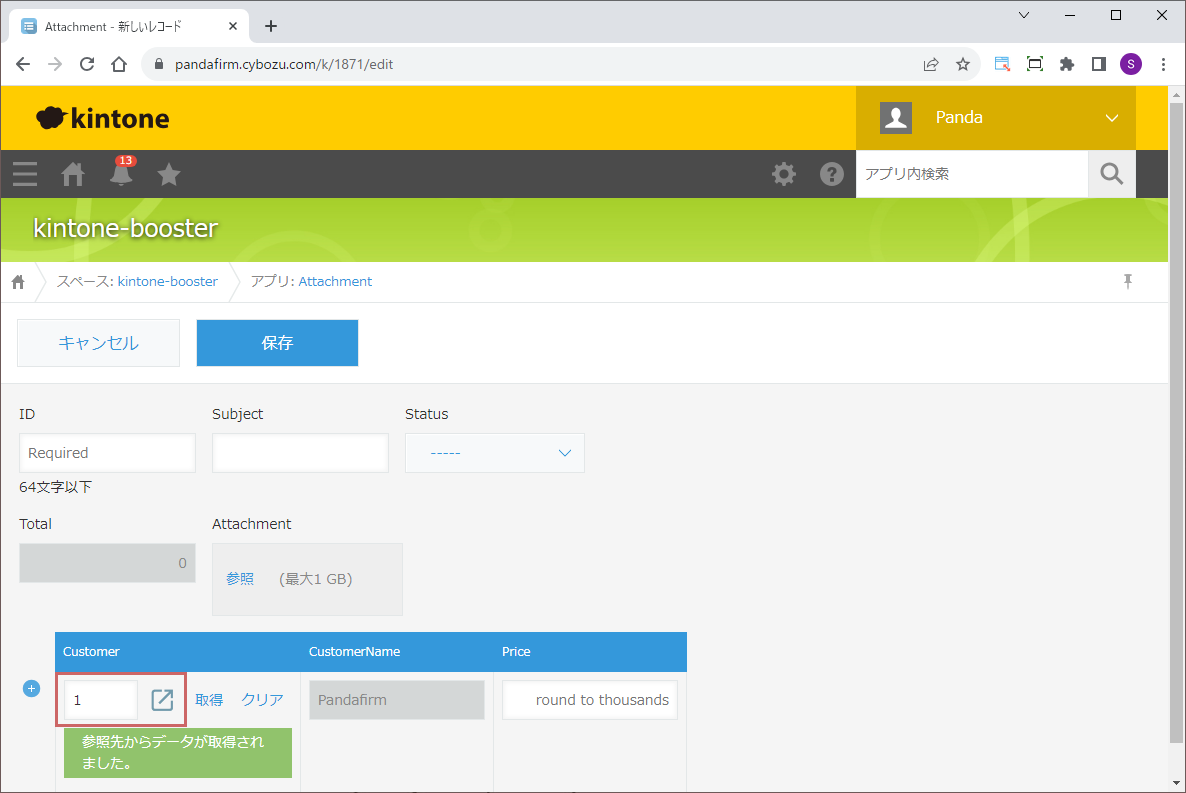1186x793 pixels.
Task: Open notifications bell with 13 badge
Action: coord(121,174)
